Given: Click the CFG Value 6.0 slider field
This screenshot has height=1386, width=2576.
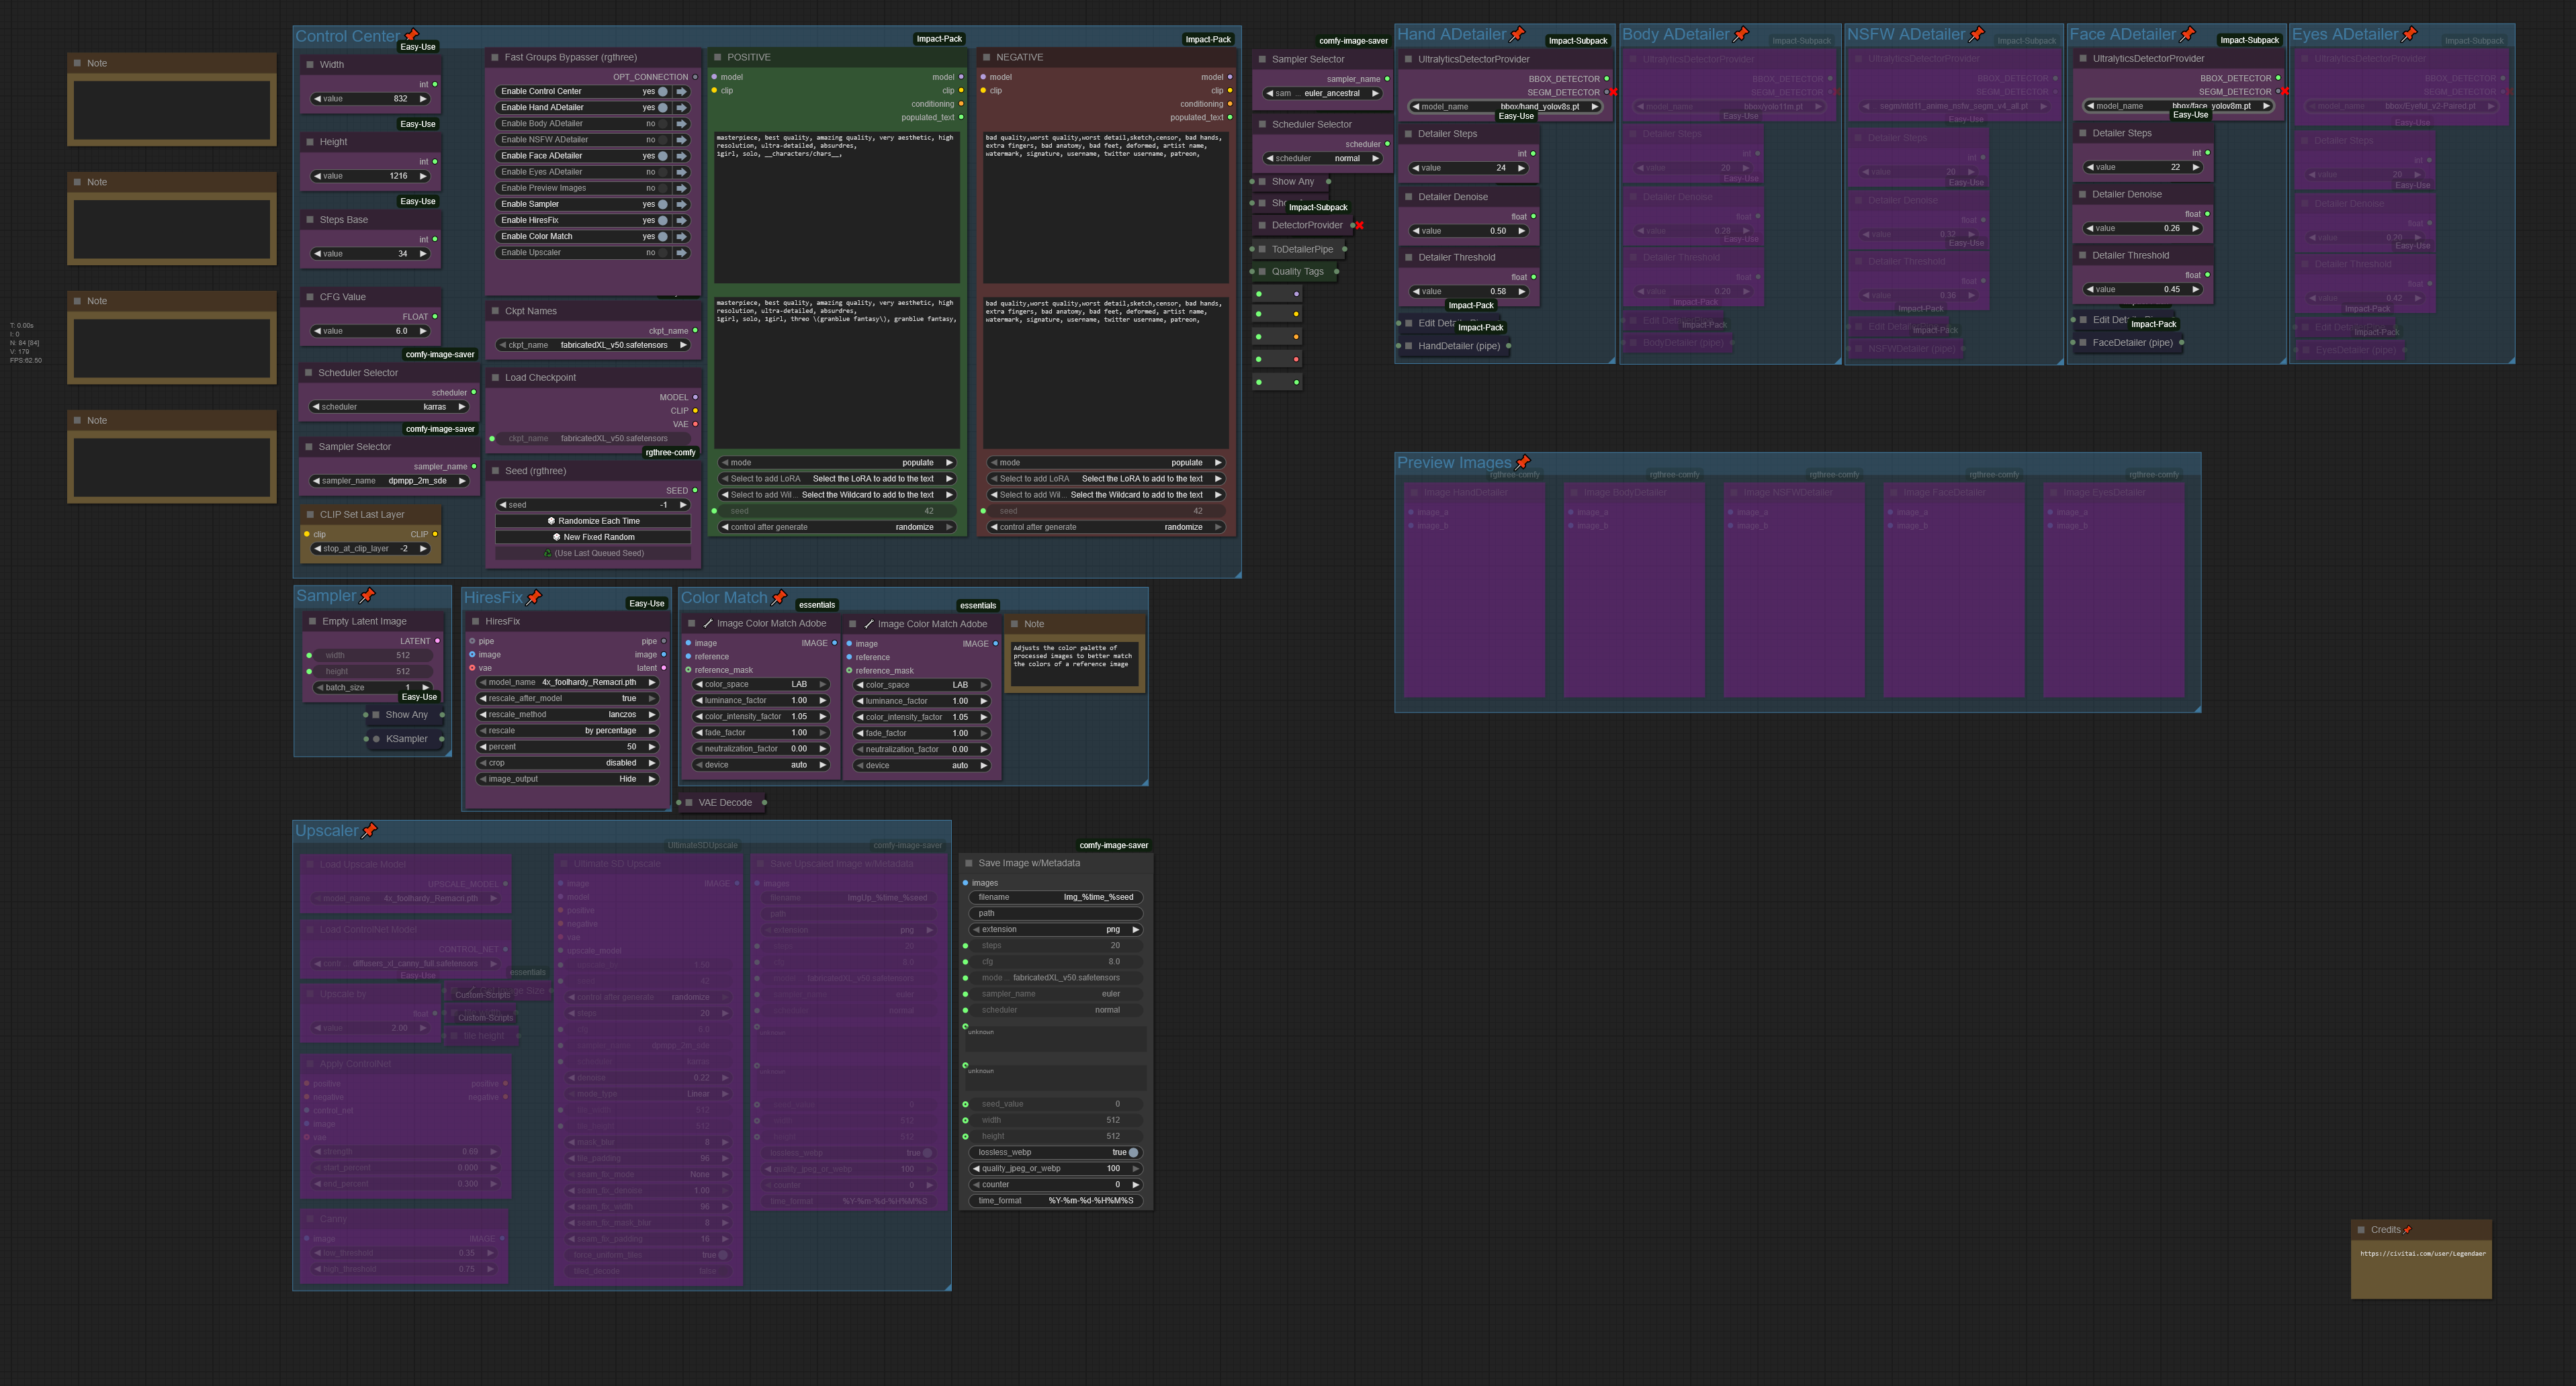Looking at the screenshot, I should [x=370, y=331].
